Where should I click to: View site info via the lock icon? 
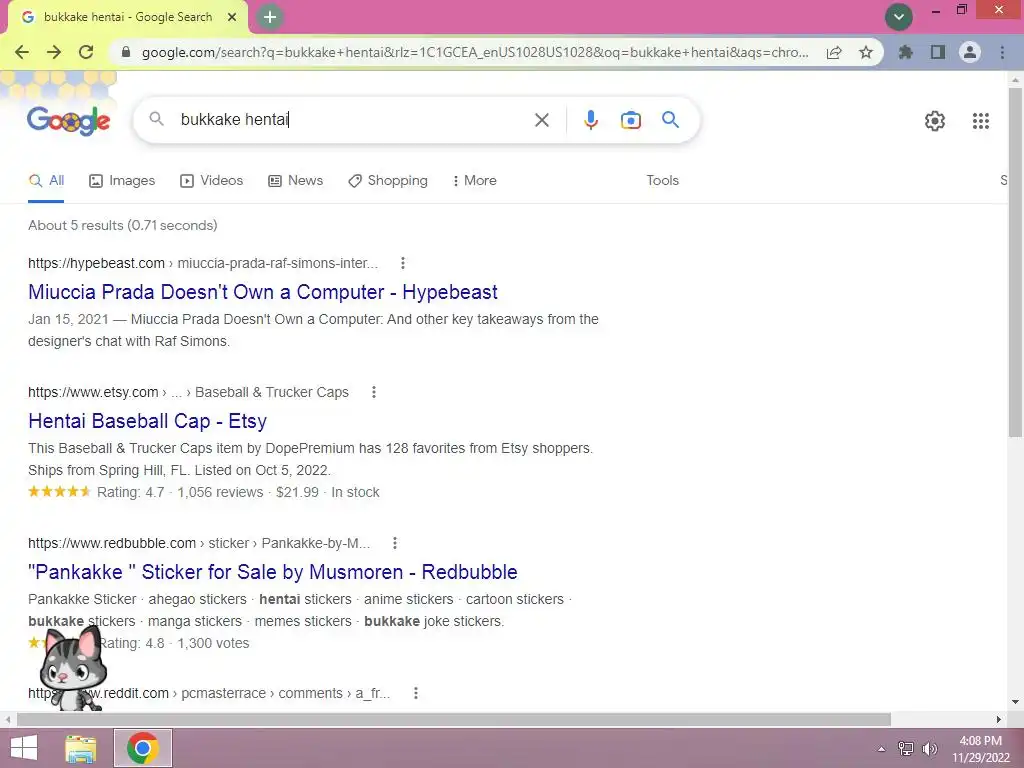[126, 52]
